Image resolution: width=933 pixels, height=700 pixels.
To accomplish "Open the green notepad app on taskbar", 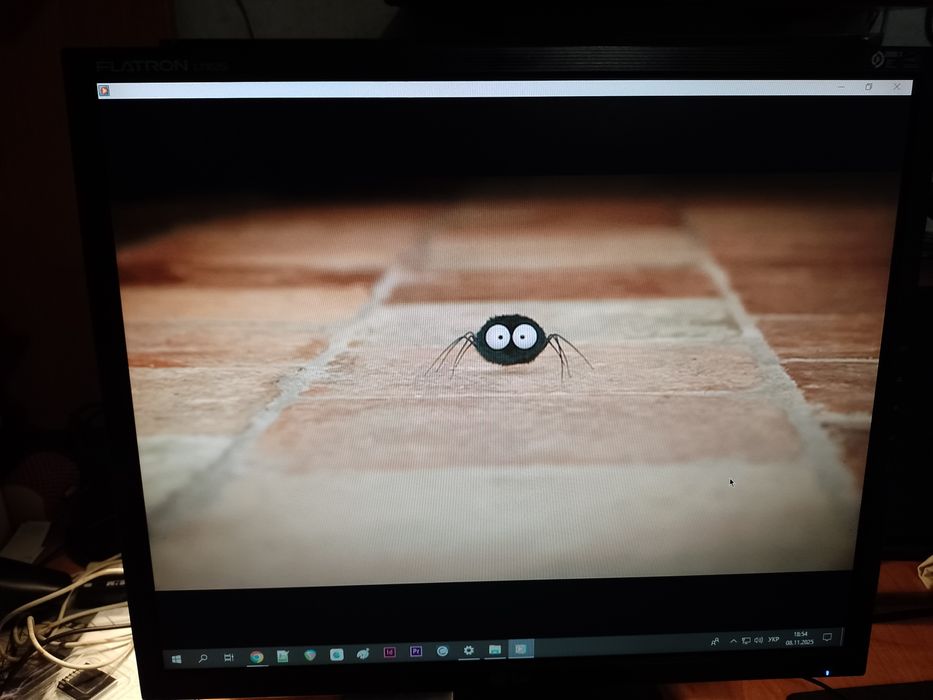I will (283, 656).
